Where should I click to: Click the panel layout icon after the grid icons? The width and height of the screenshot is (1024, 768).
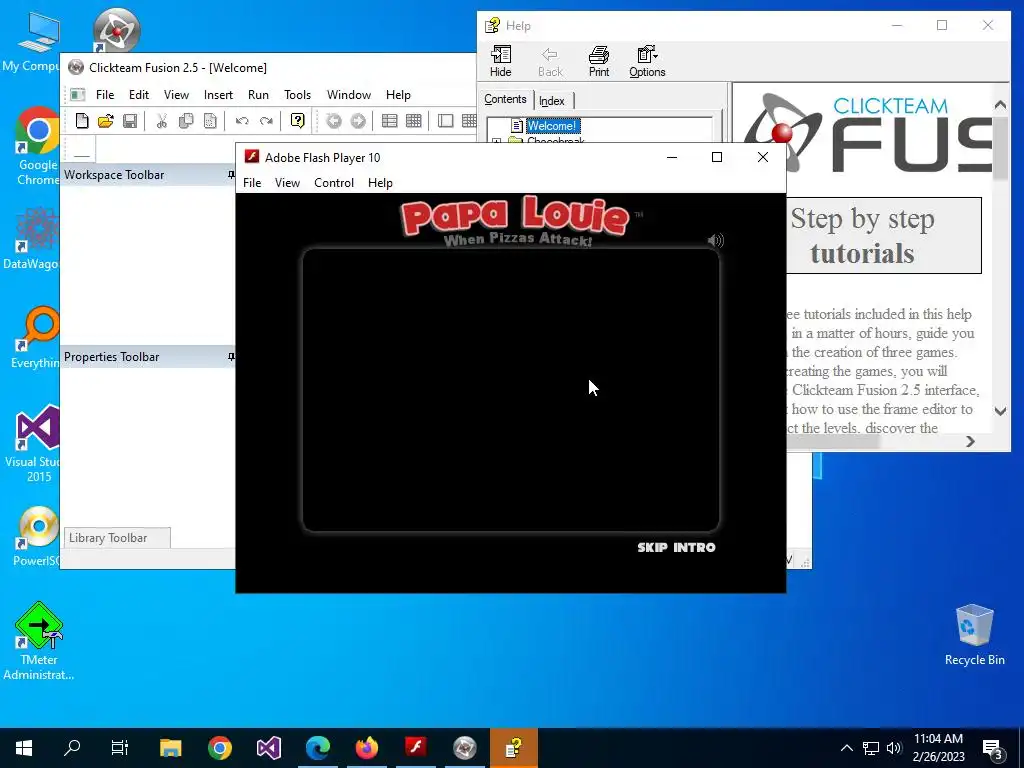point(445,121)
